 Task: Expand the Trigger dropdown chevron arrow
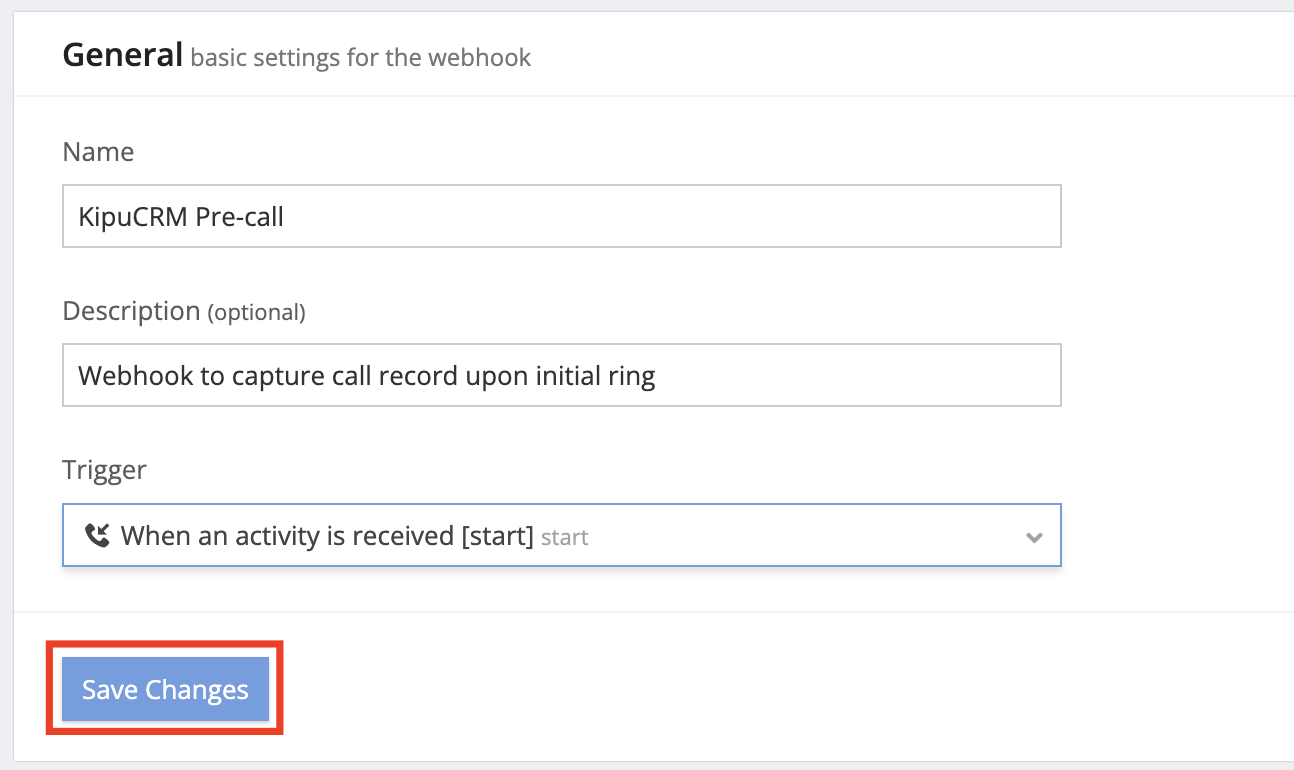point(1034,537)
